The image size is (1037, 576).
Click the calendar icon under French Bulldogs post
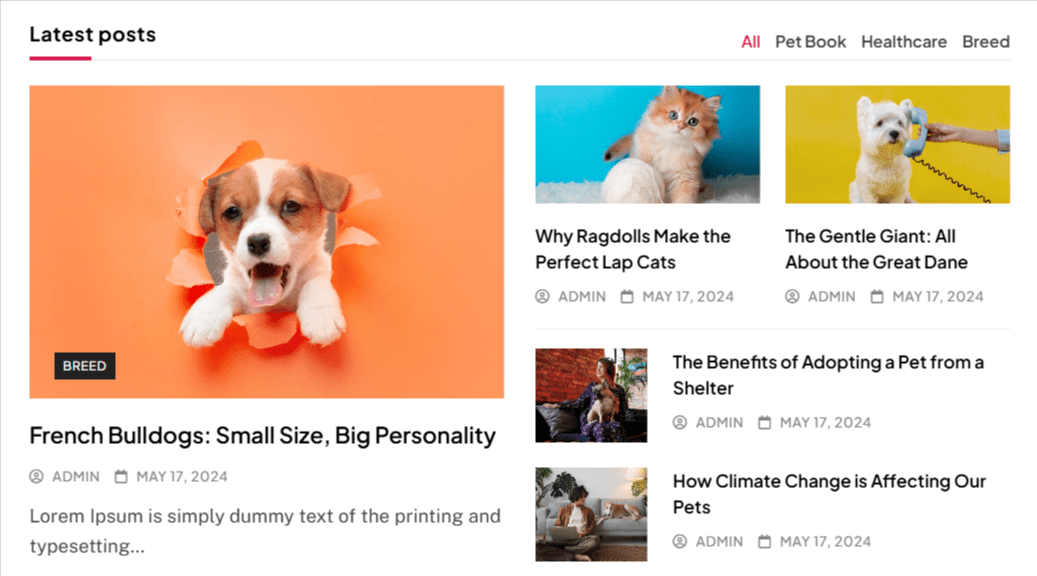pos(121,477)
